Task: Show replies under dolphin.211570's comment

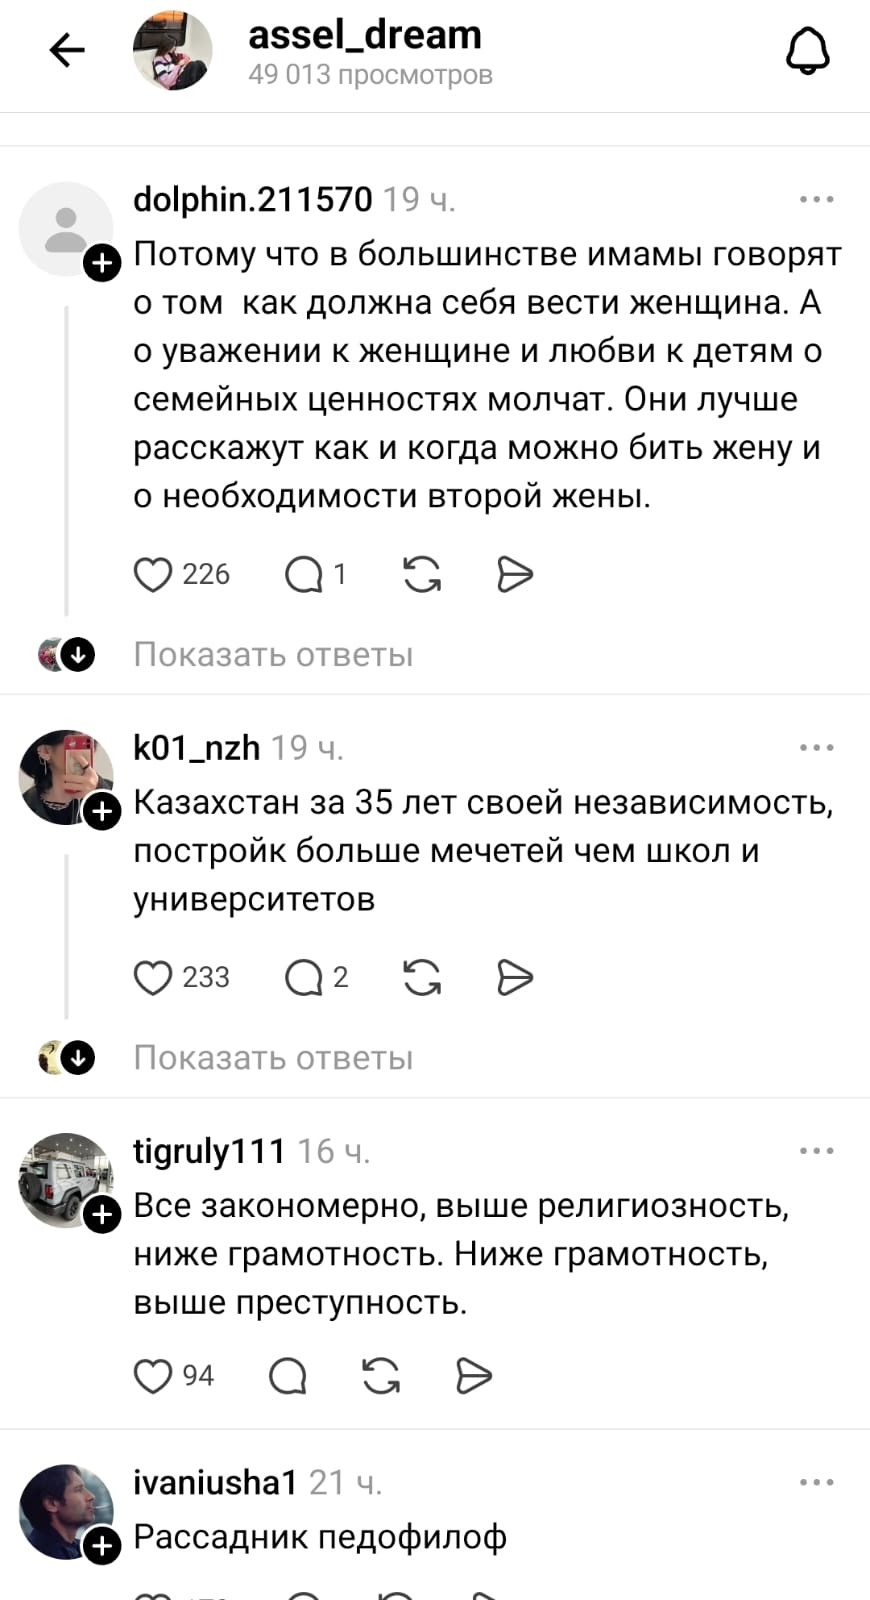Action: (273, 655)
